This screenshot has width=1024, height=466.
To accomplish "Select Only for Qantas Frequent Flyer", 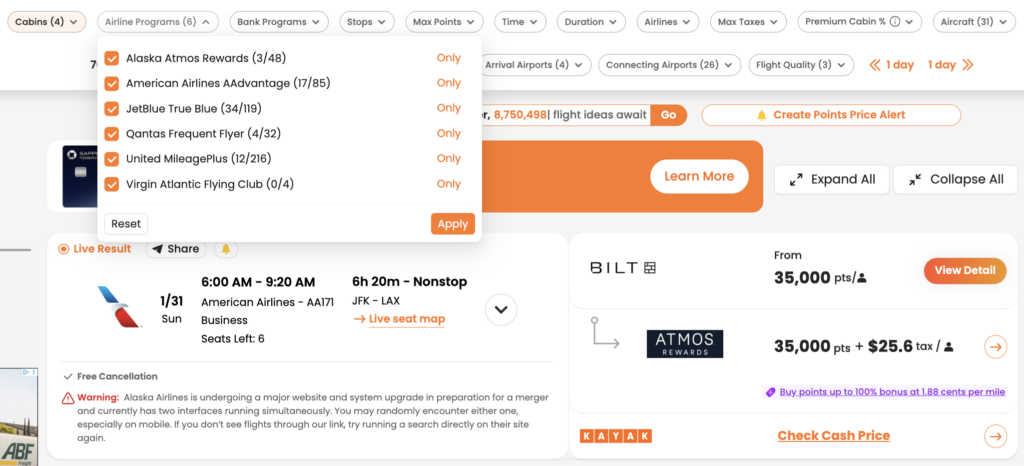I will pos(449,134).
